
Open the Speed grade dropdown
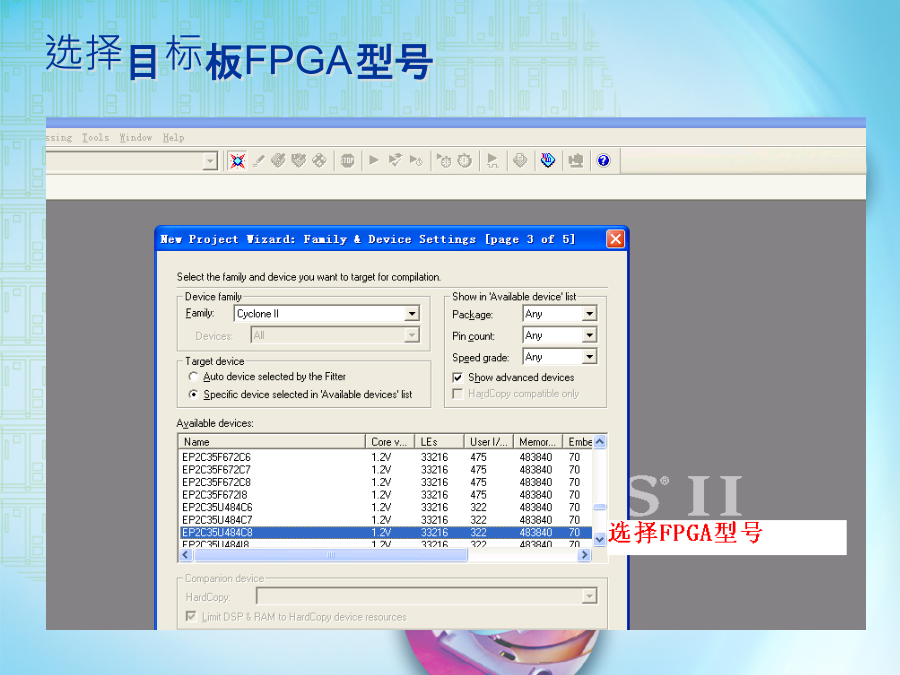pos(589,357)
